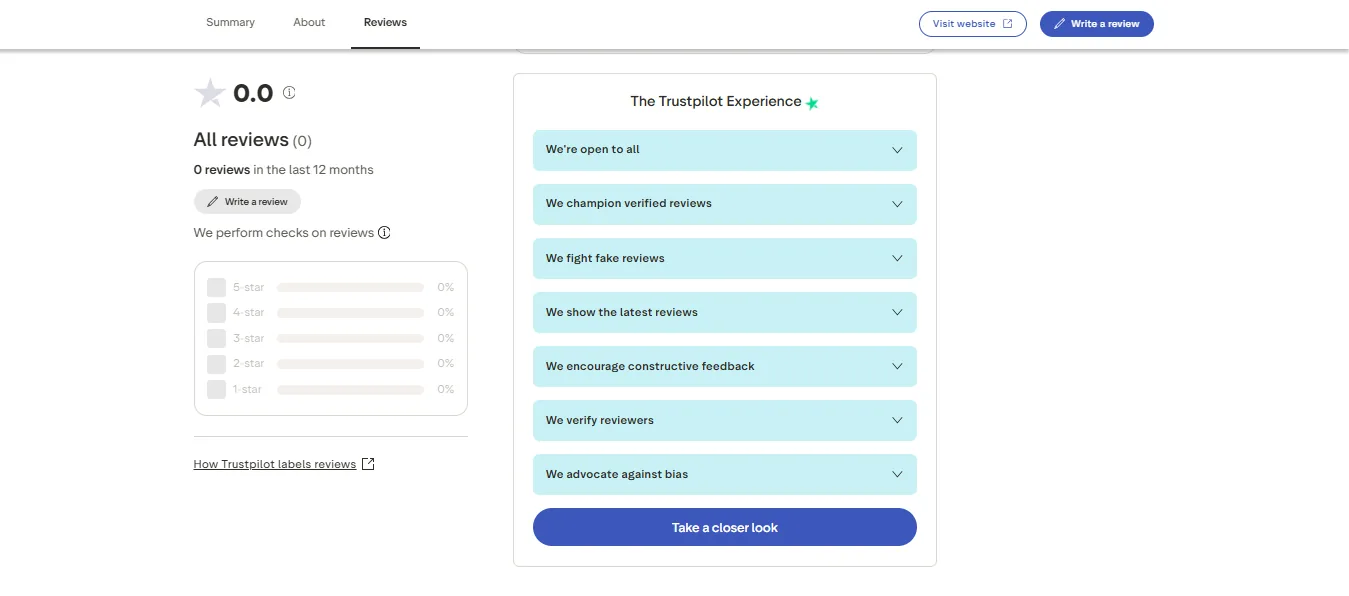Click the gray star rating icon
The image size is (1349, 596).
coord(210,93)
